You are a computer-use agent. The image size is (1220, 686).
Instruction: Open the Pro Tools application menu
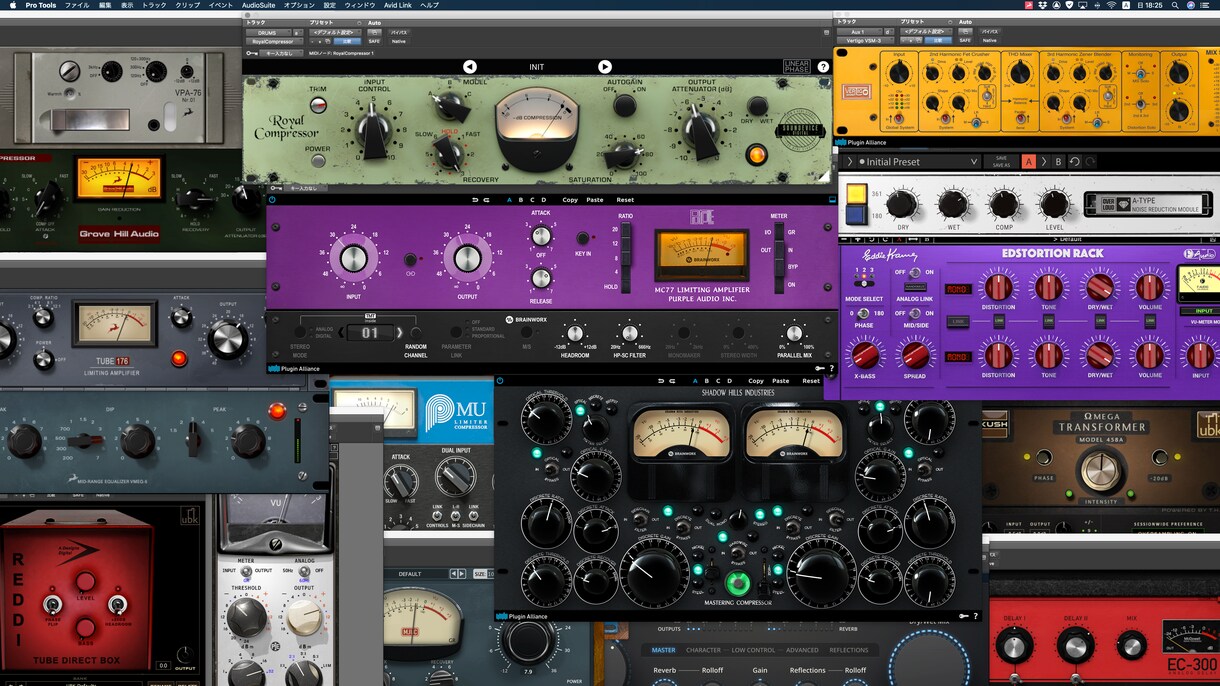point(41,5)
